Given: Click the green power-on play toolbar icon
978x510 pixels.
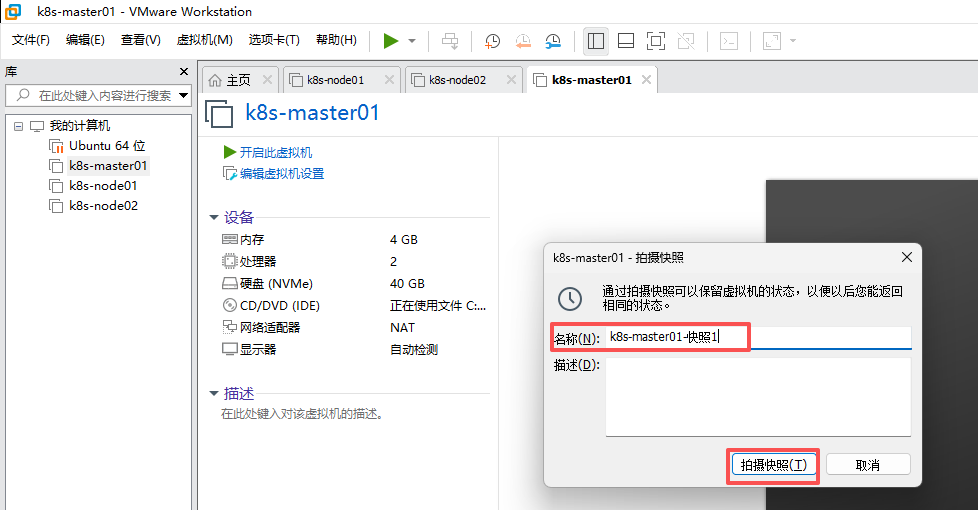Looking at the screenshot, I should tap(390, 41).
